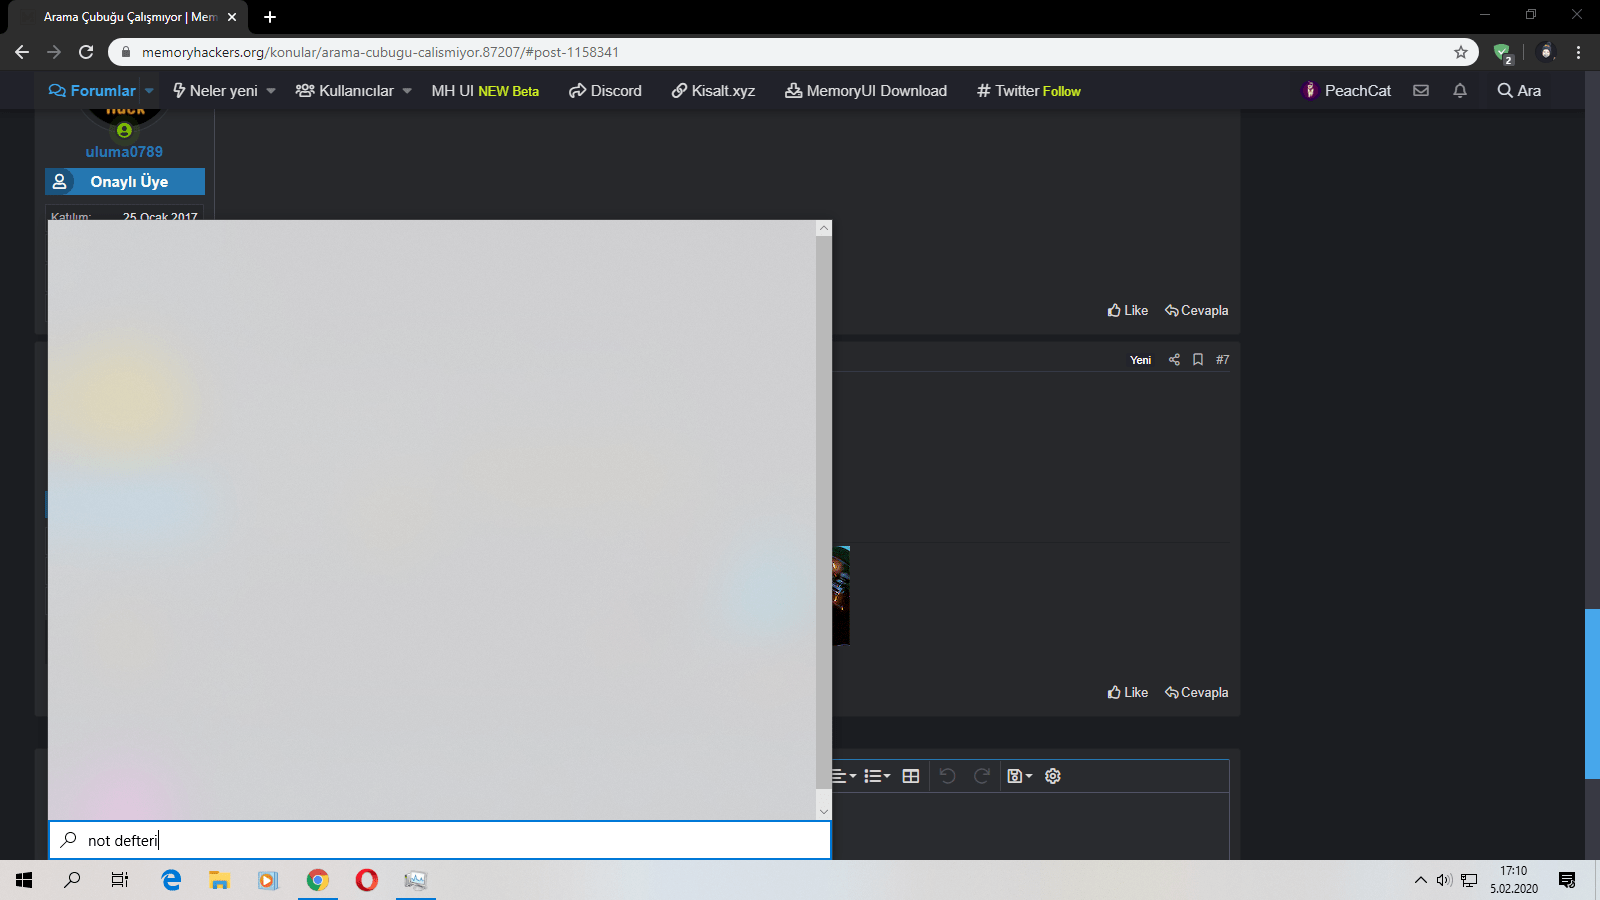Open uluma0789 user profile

(124, 152)
